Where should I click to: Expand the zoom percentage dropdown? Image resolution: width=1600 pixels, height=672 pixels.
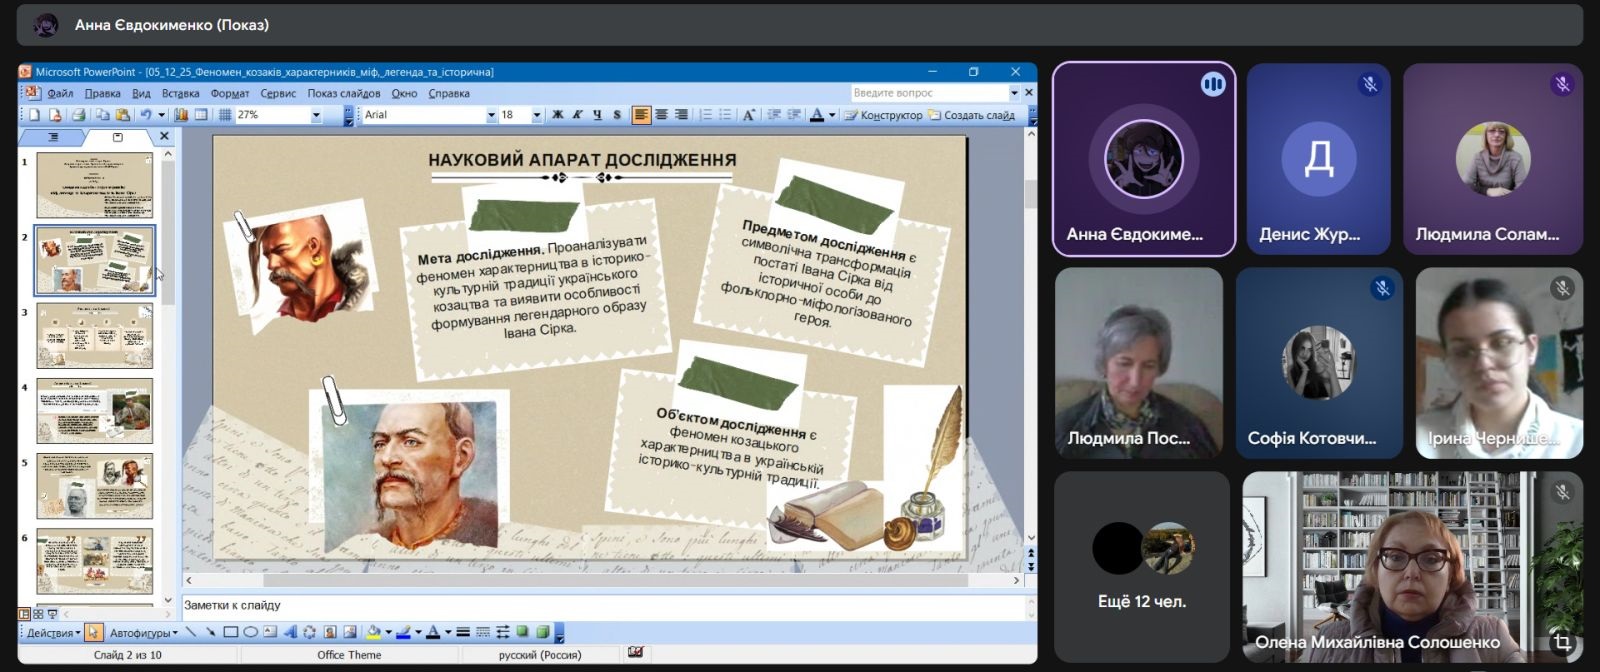point(316,115)
